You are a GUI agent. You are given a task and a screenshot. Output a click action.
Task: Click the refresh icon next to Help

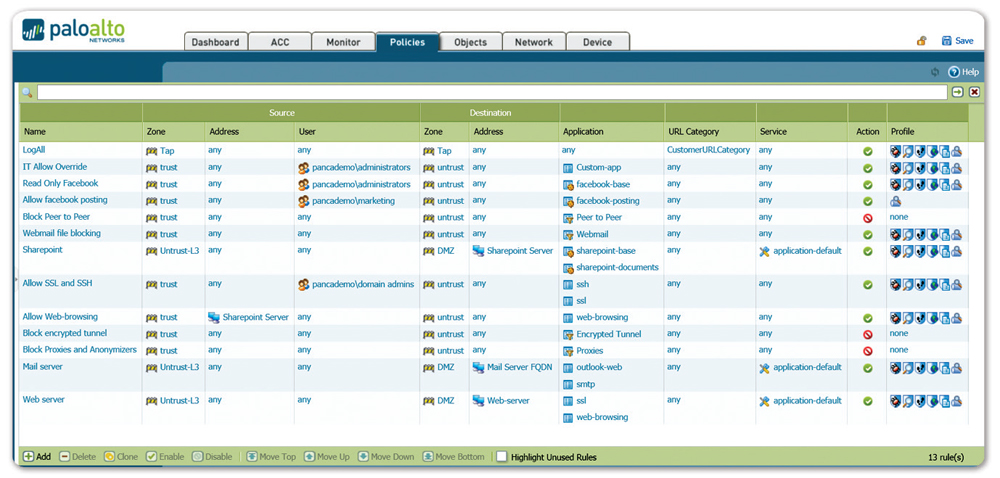935,72
